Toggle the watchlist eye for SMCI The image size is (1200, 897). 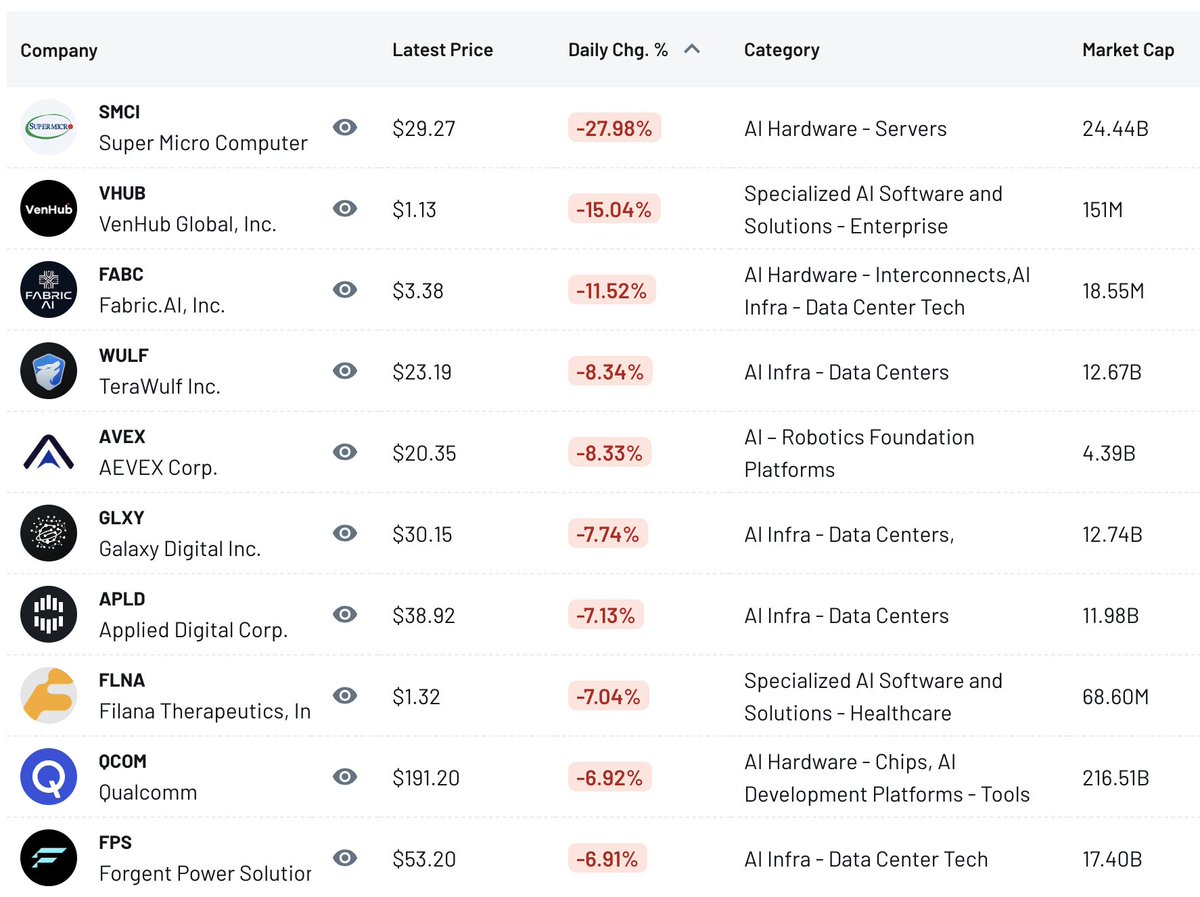(345, 127)
